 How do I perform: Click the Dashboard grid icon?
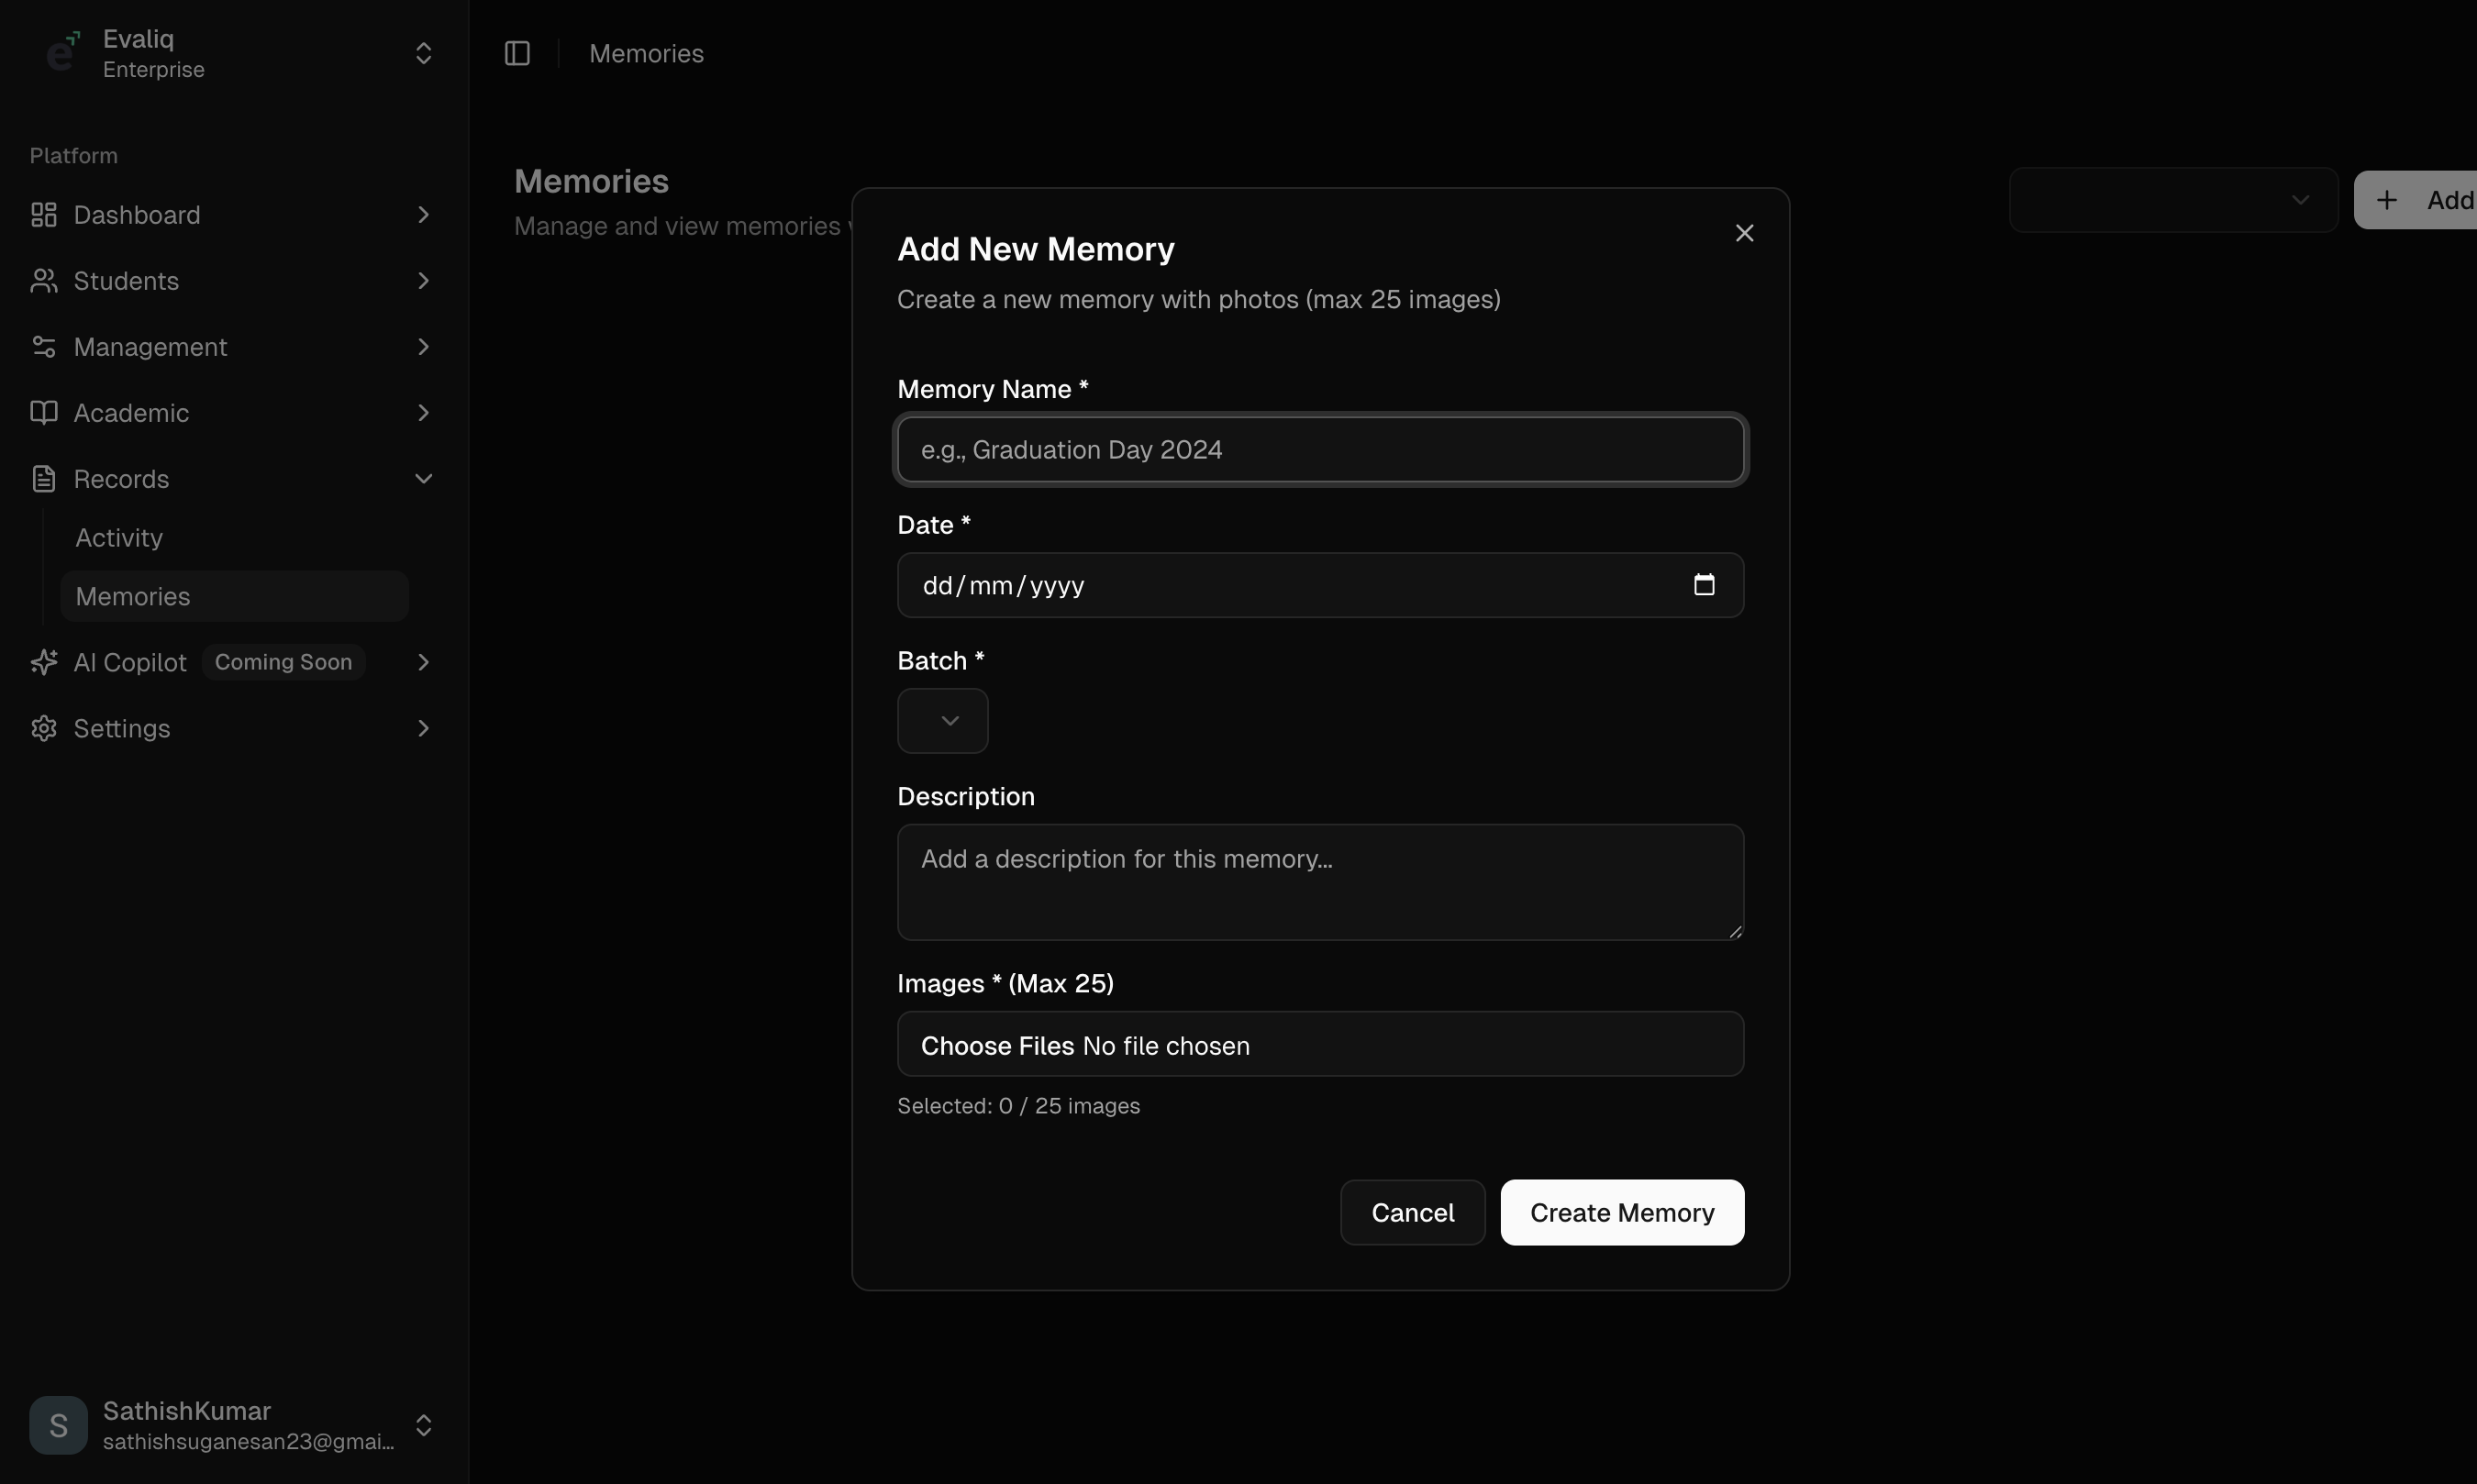(x=43, y=215)
